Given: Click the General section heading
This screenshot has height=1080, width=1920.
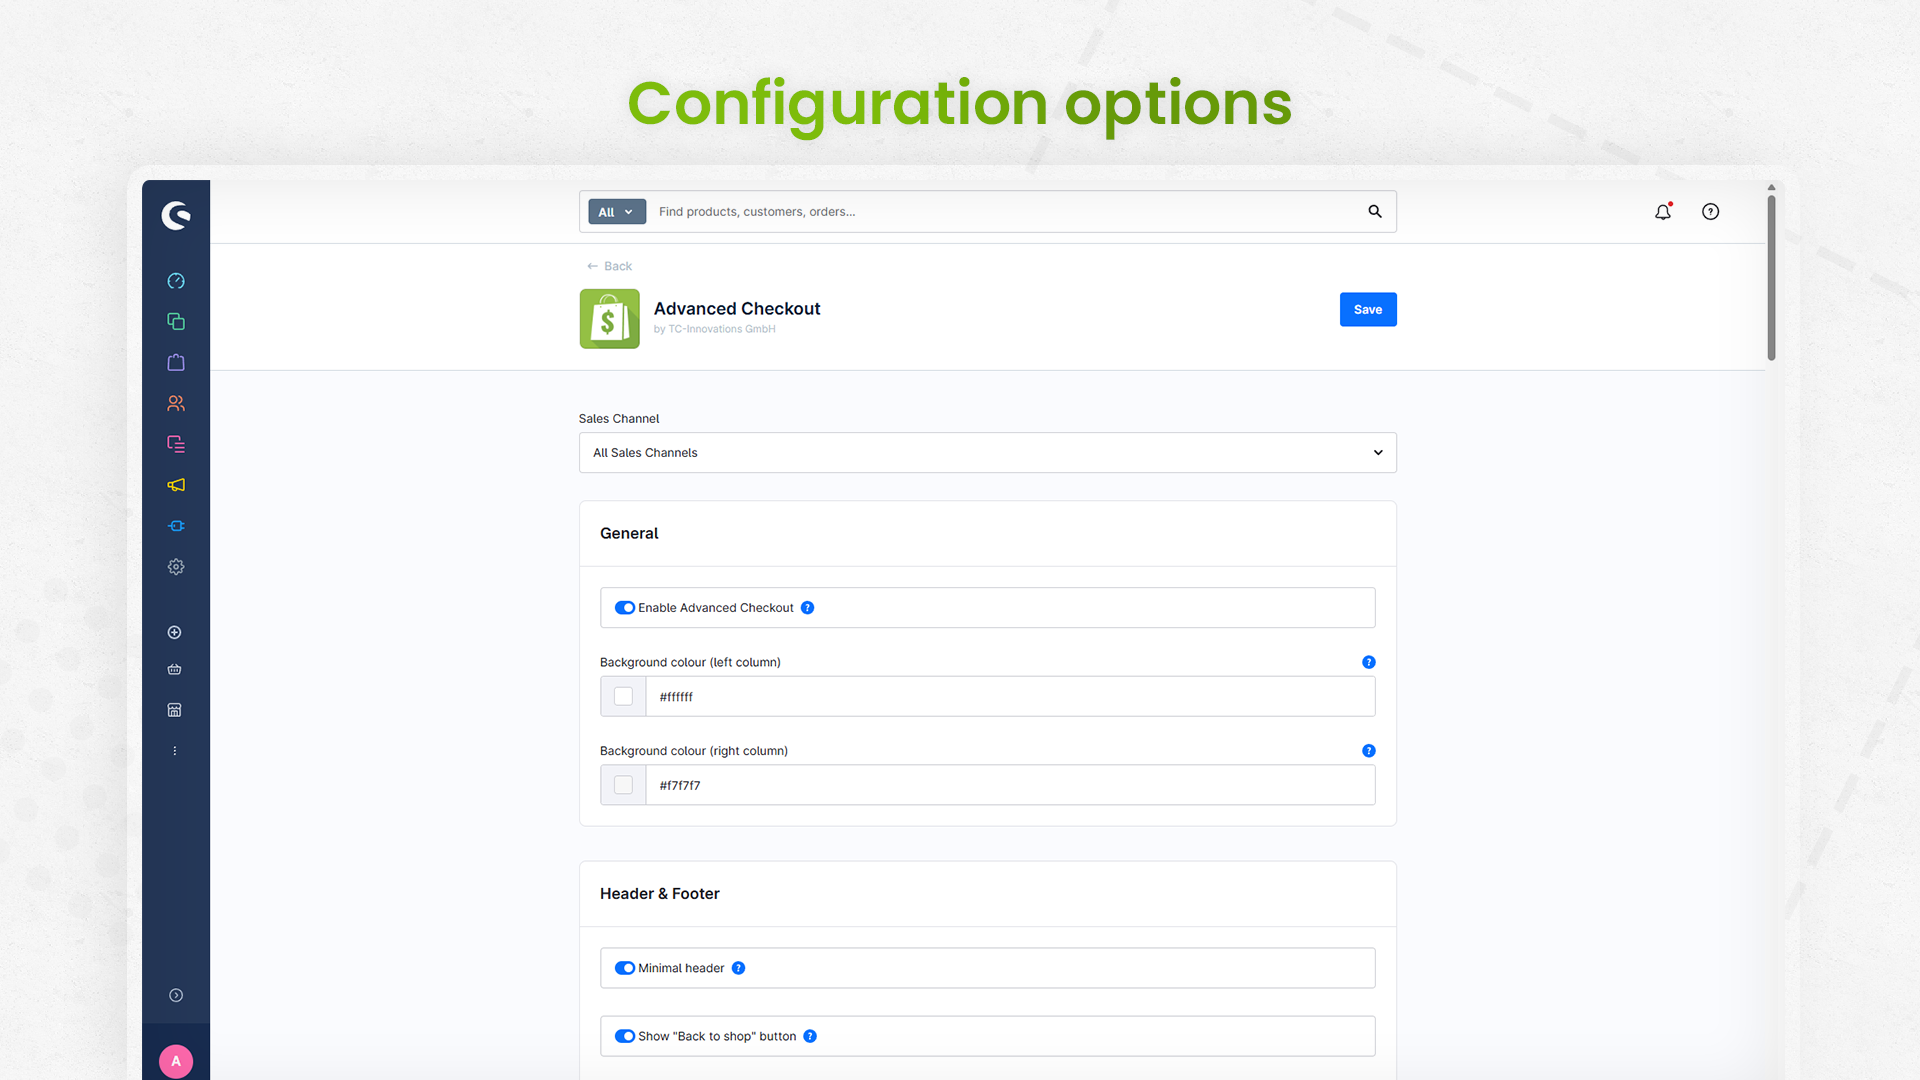Looking at the screenshot, I should coord(629,533).
